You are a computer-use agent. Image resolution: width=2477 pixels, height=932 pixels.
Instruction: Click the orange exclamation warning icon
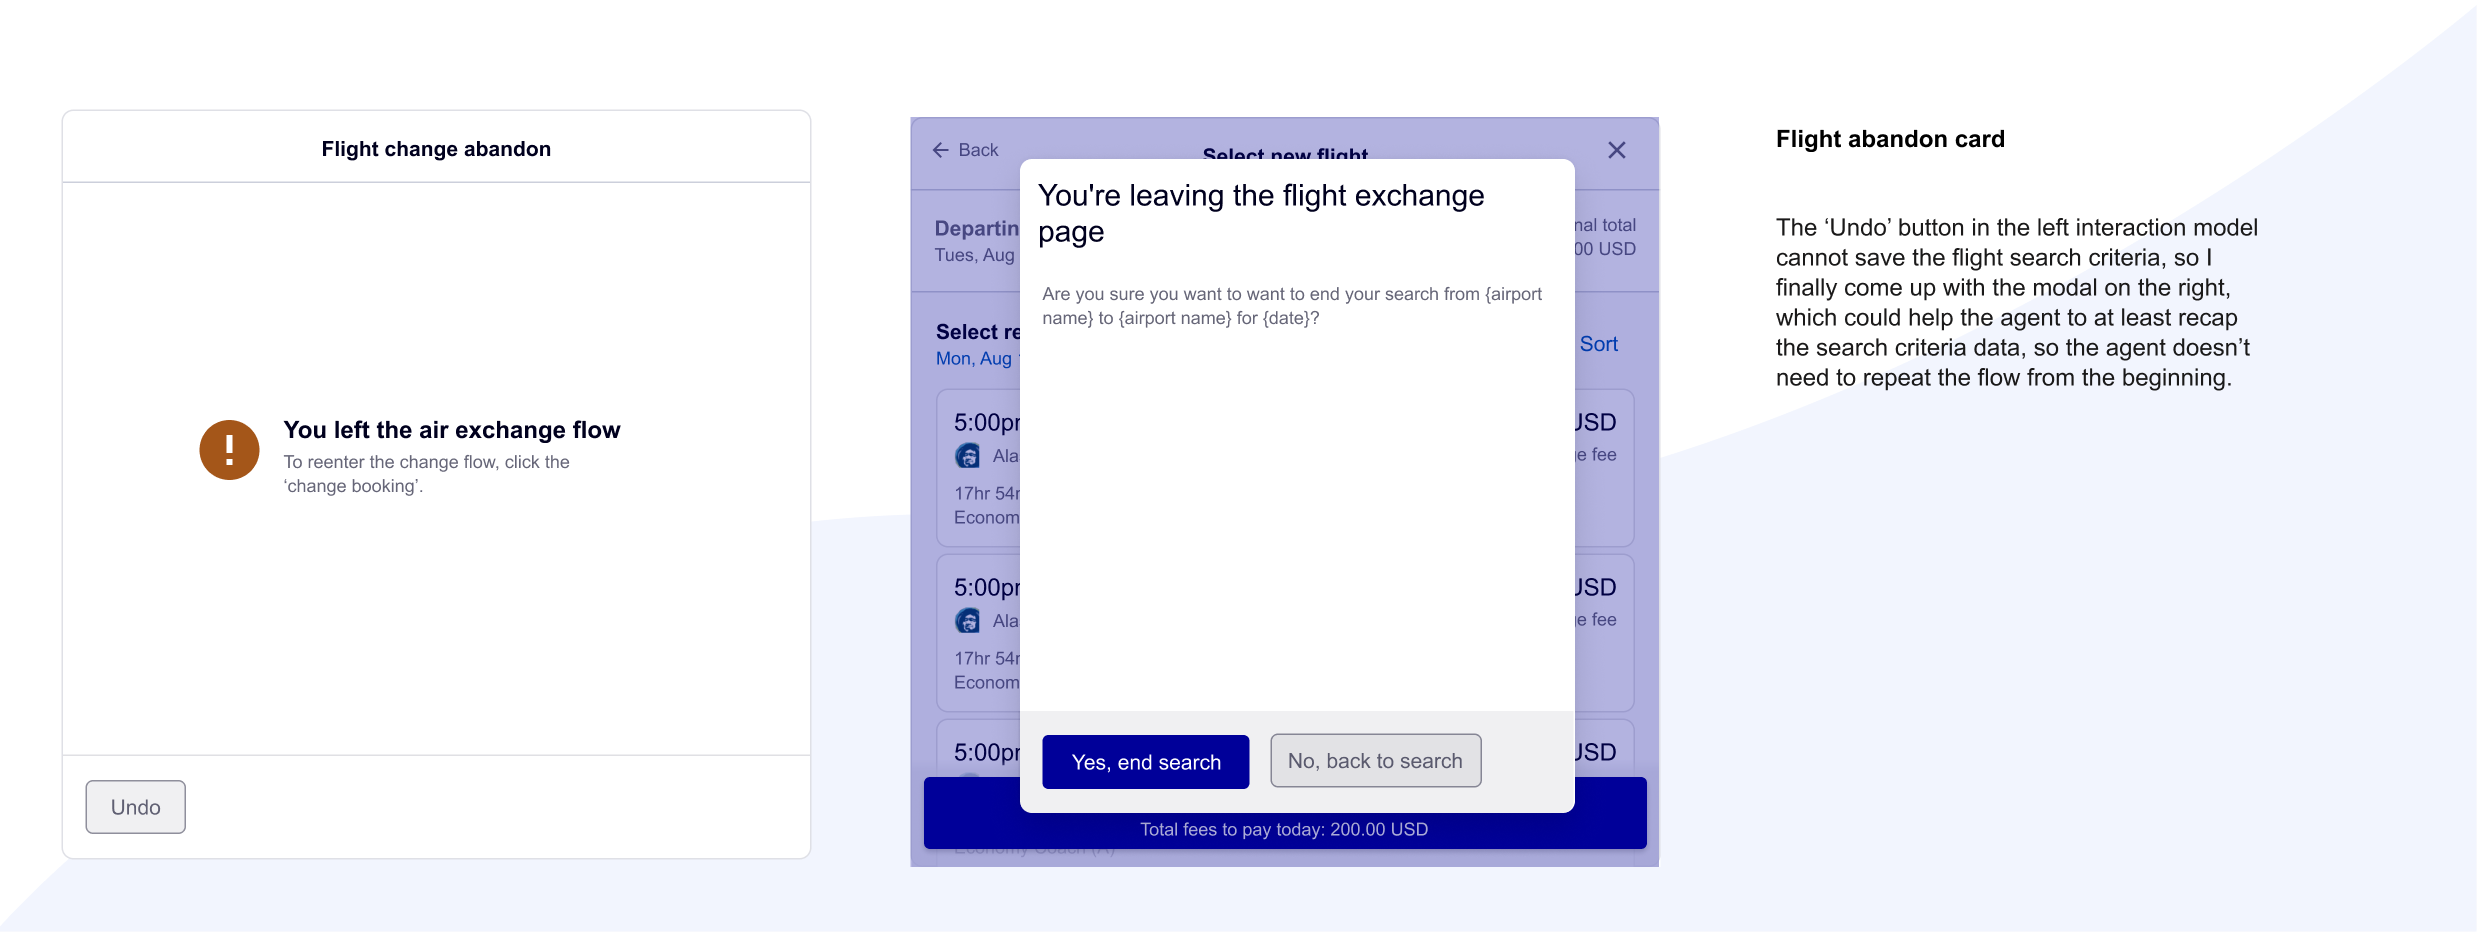(229, 450)
